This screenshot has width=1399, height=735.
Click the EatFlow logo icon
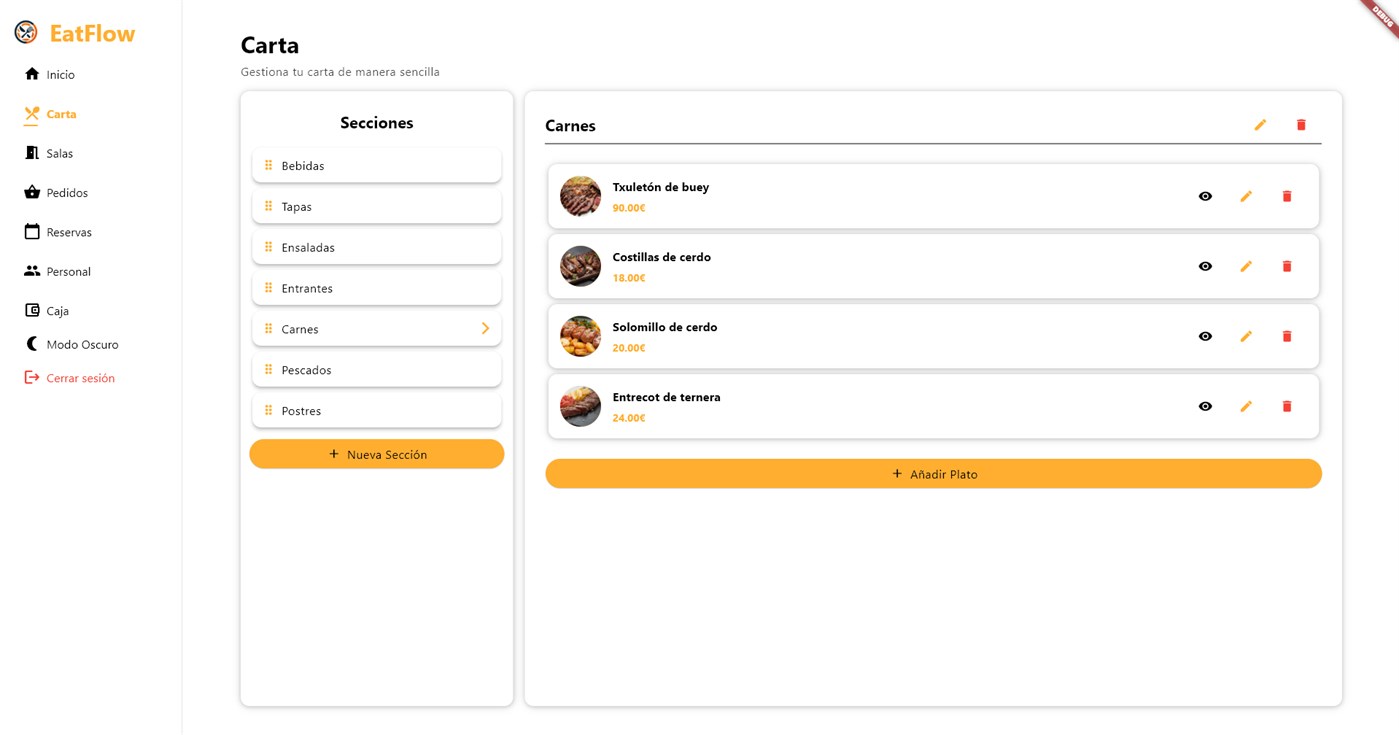(x=26, y=33)
